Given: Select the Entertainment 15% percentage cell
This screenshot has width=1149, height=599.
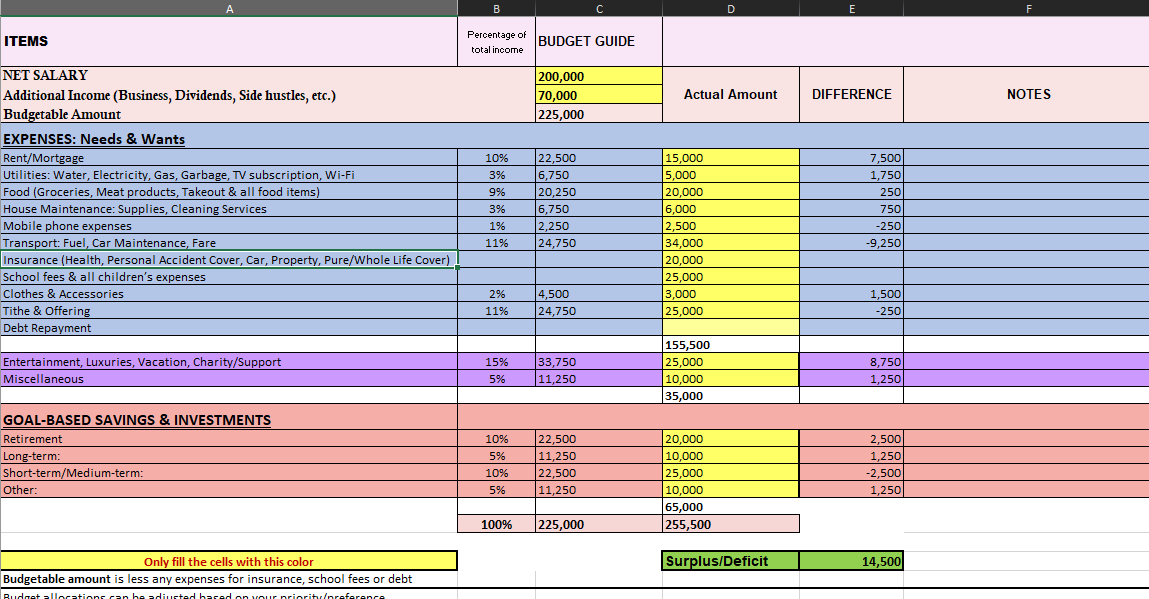Looking at the screenshot, I should click(x=496, y=362).
